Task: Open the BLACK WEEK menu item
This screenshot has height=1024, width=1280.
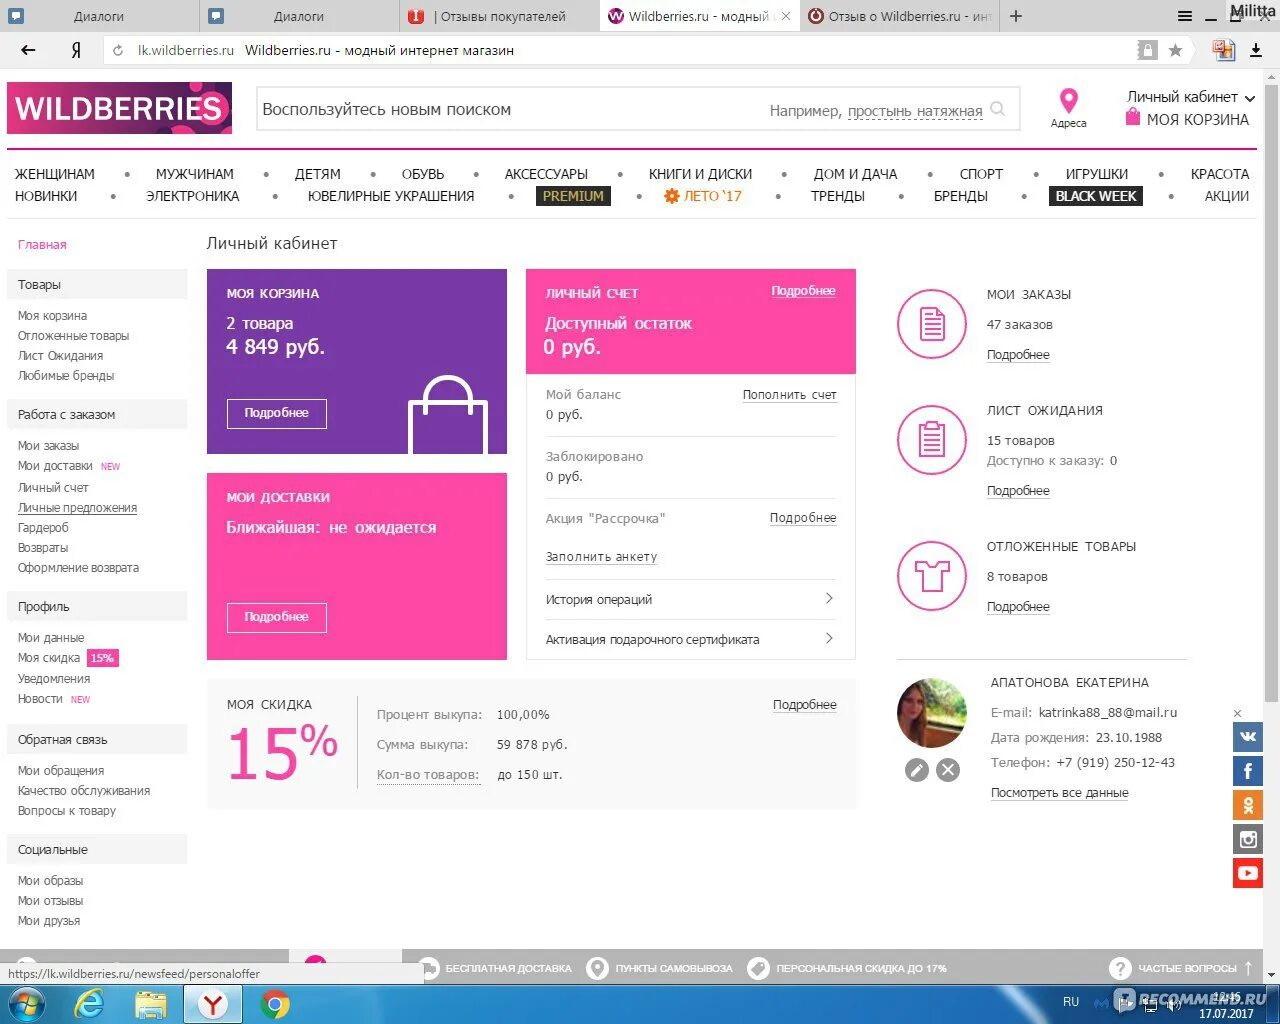Action: pyautogui.click(x=1096, y=196)
